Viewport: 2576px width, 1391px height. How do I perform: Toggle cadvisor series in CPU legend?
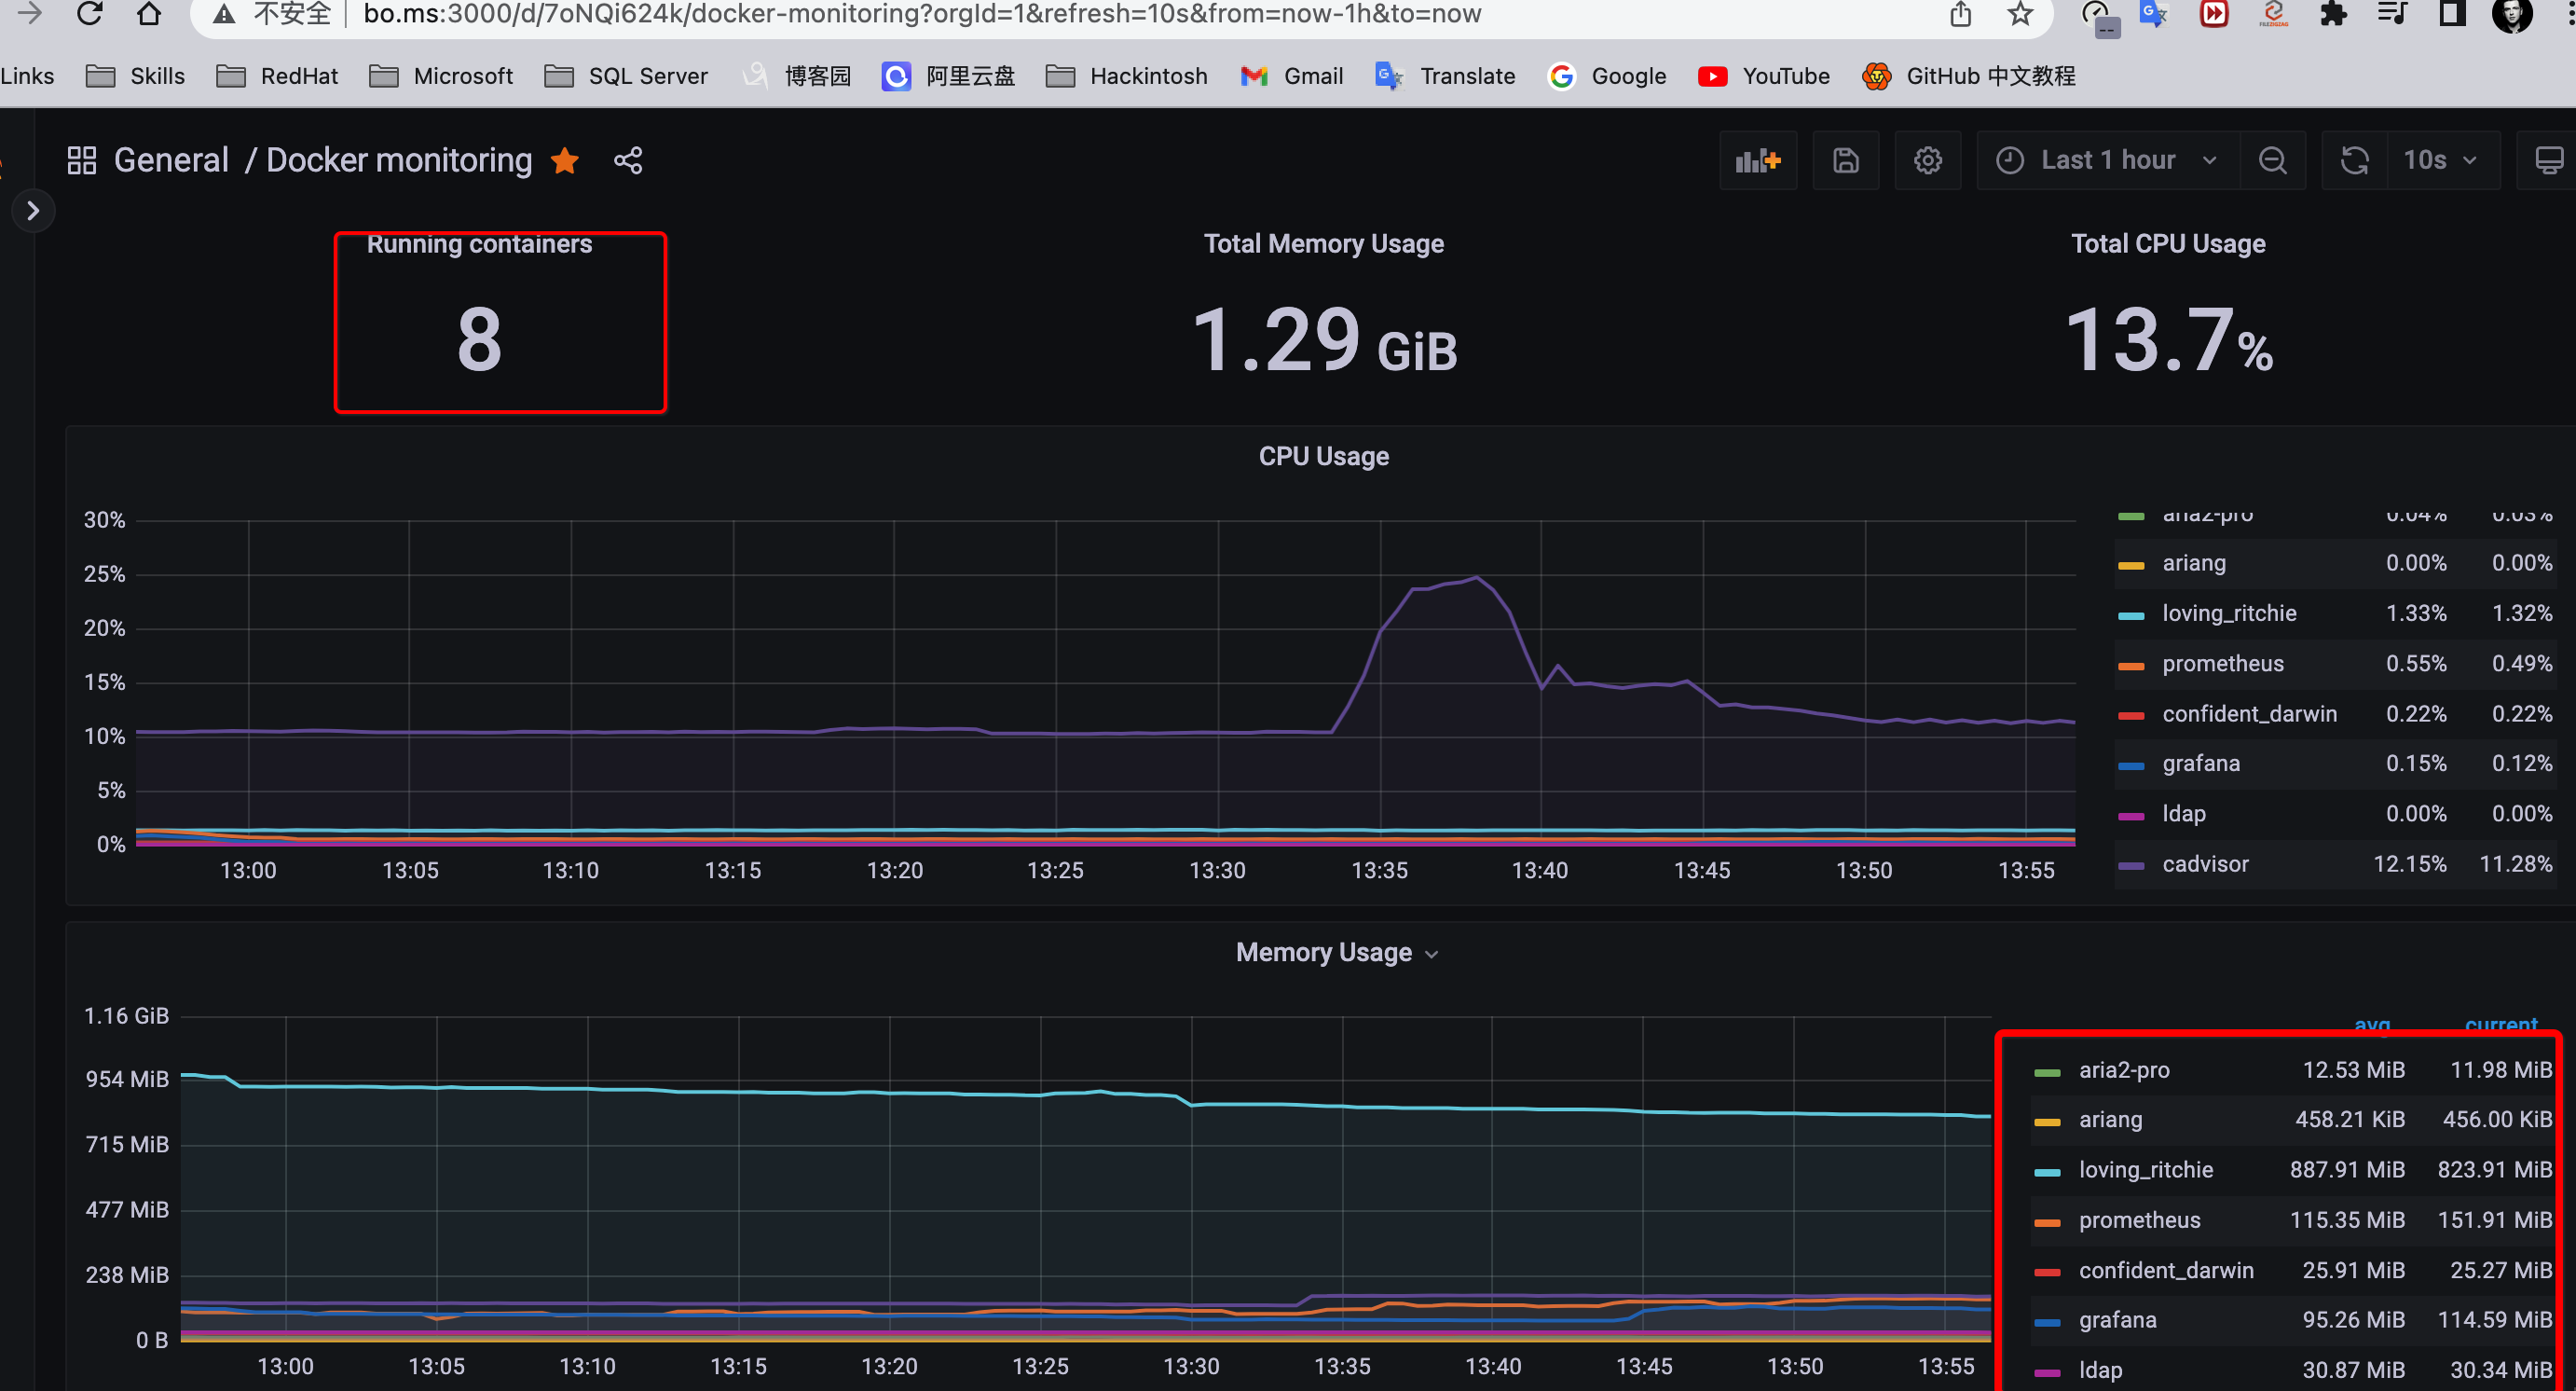tap(2204, 864)
